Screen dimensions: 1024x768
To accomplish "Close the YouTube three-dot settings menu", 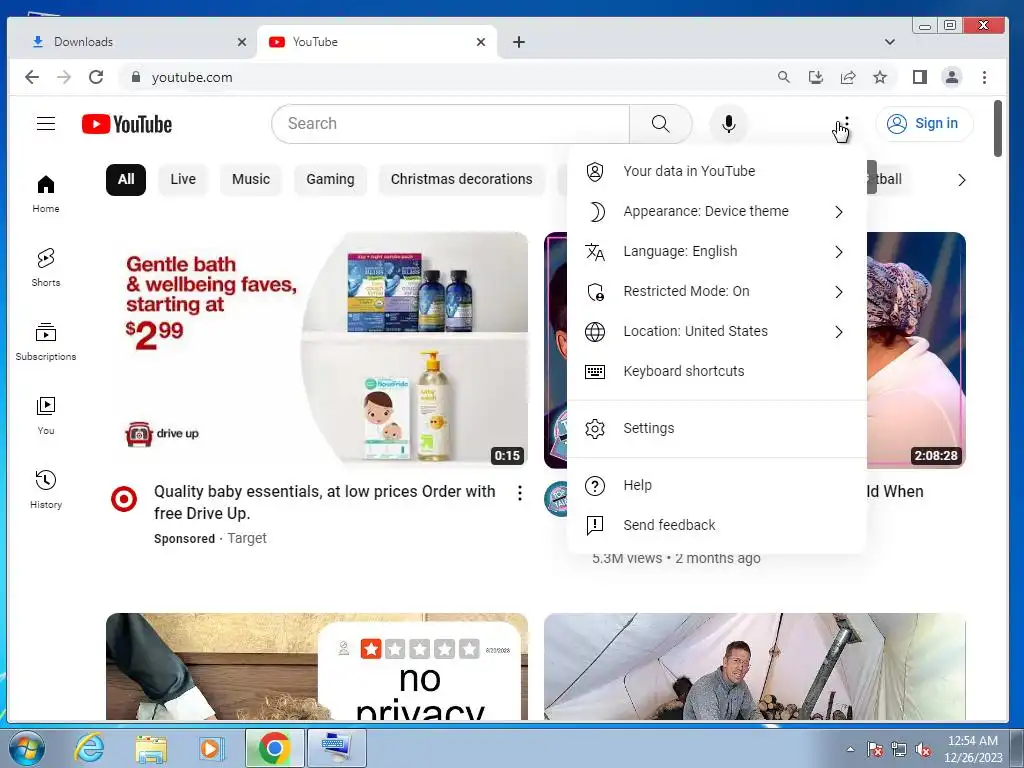I will click(846, 123).
